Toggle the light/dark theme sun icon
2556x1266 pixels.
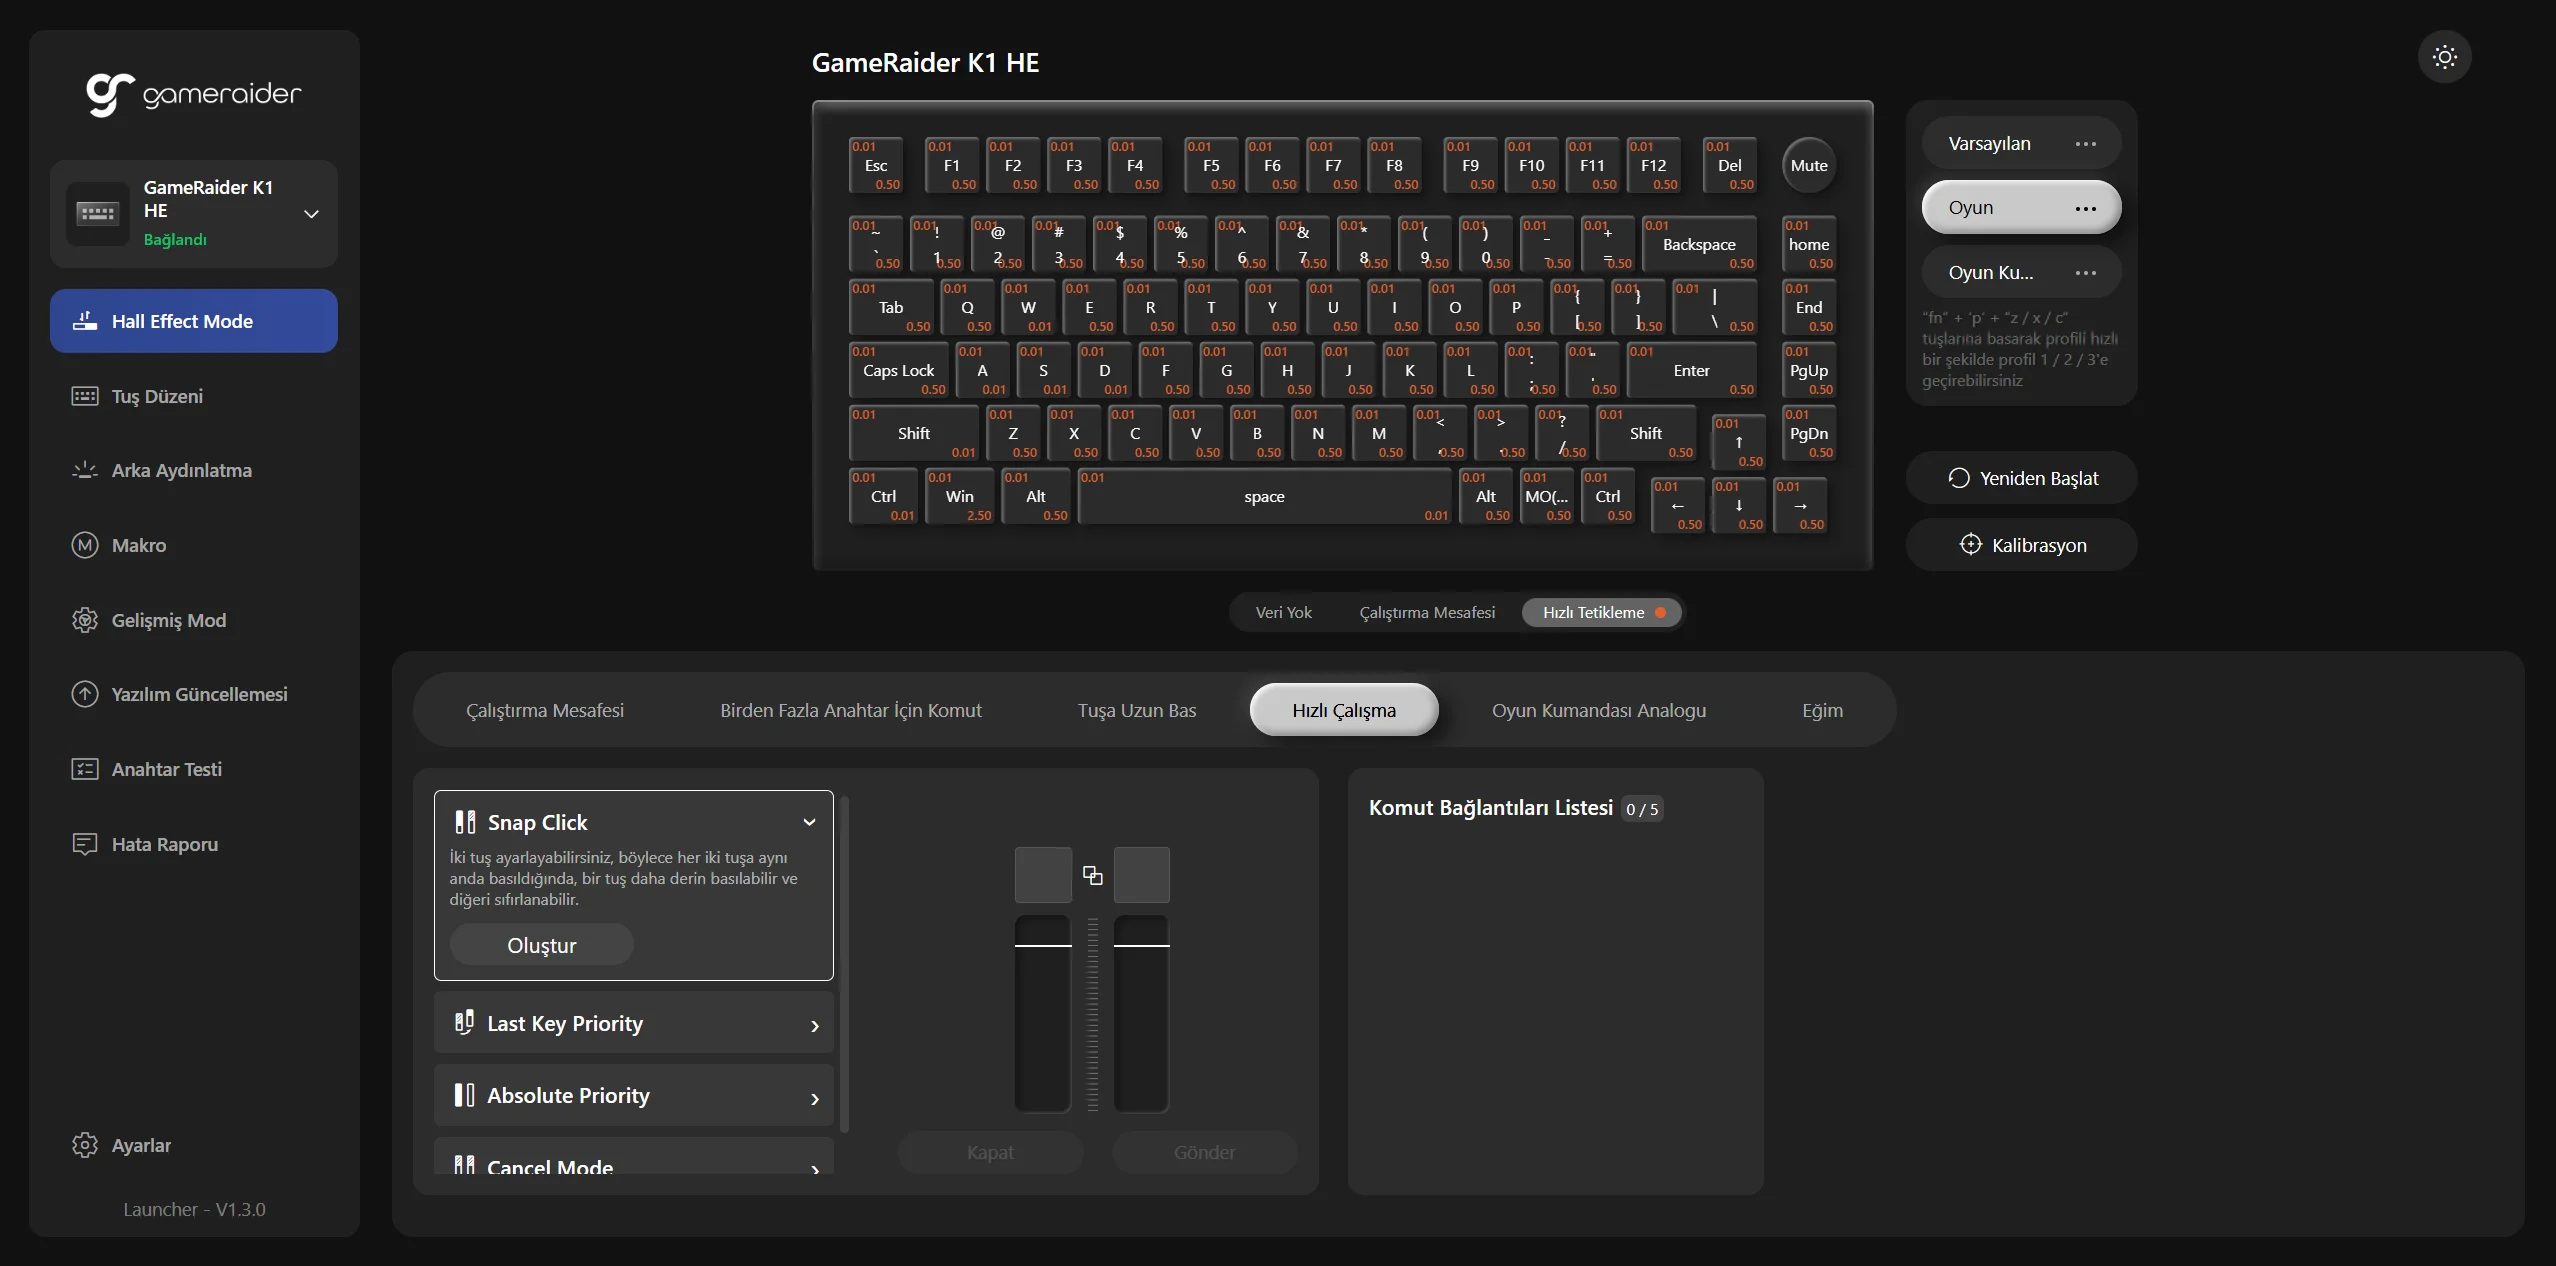tap(2444, 57)
